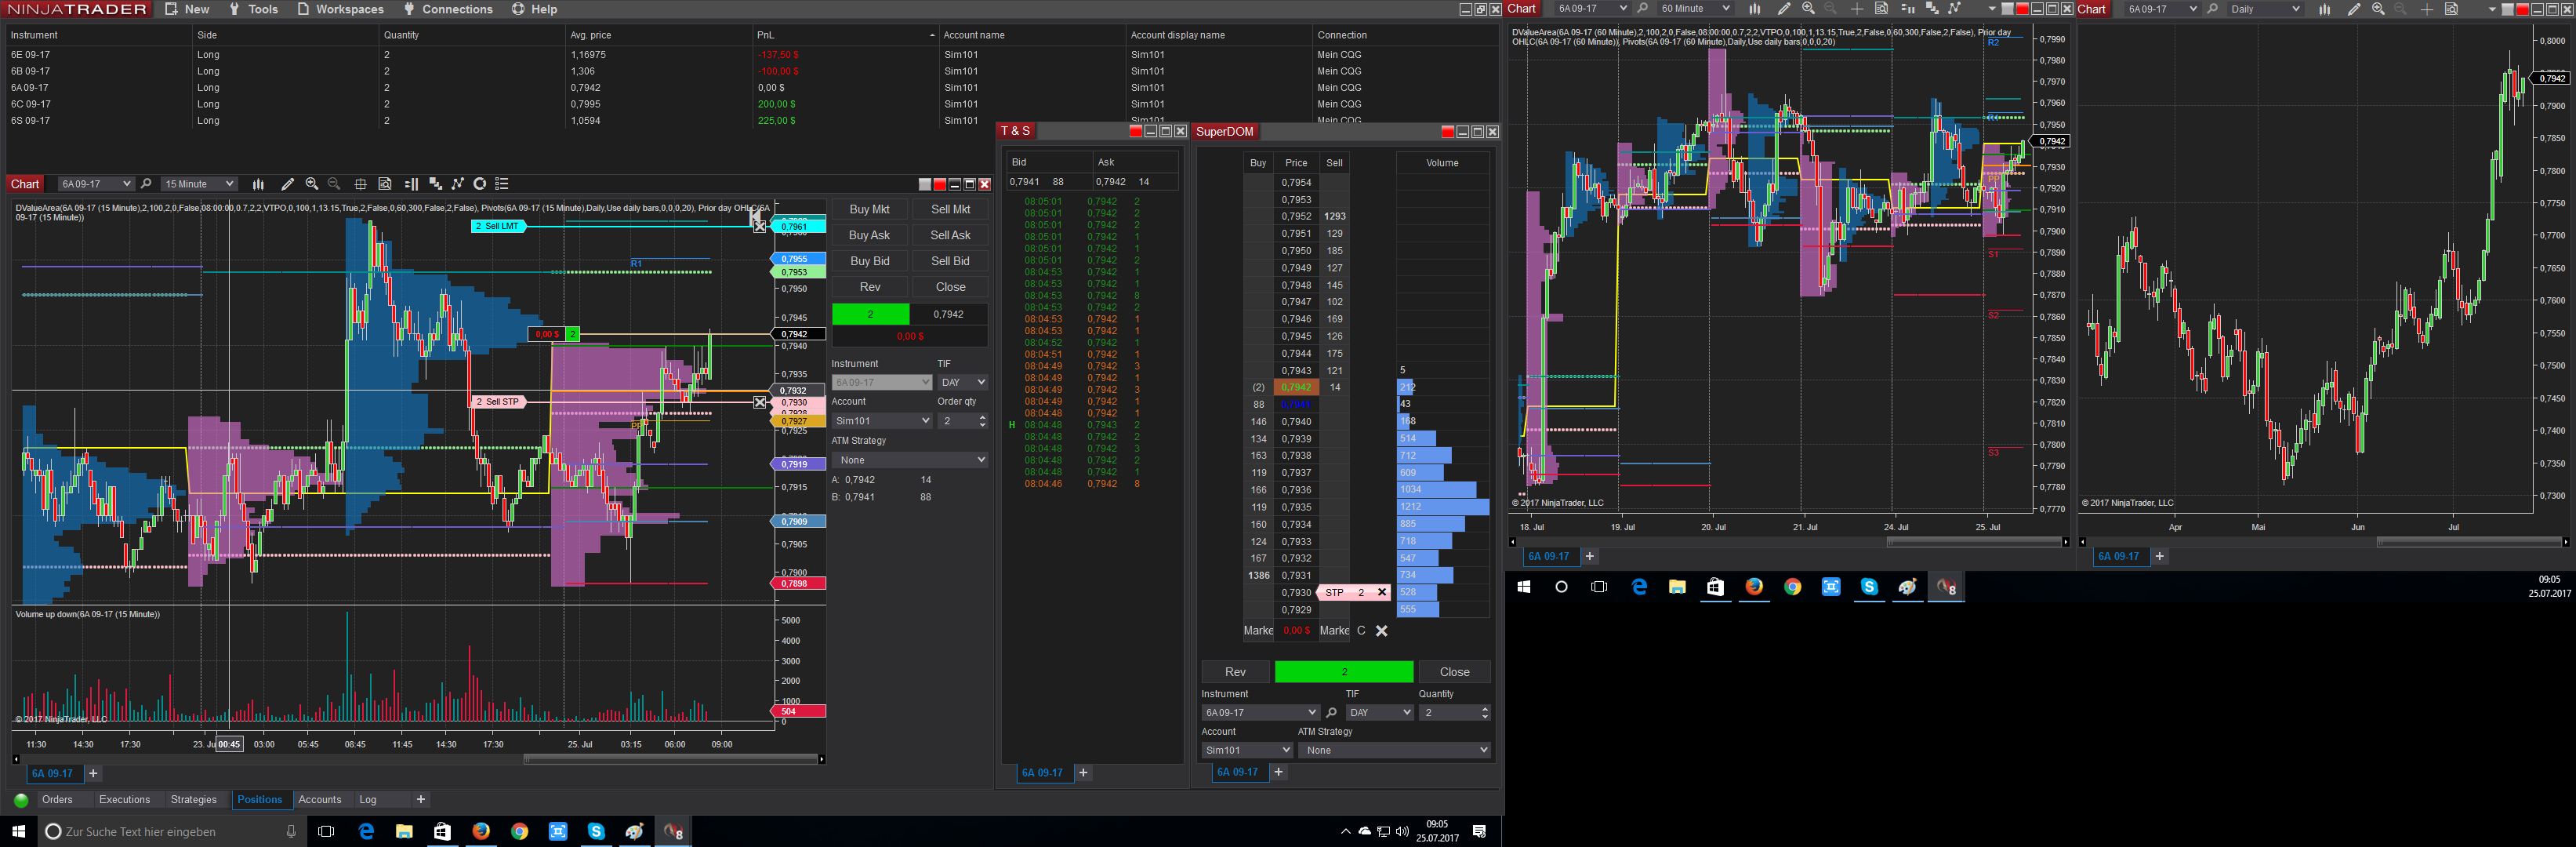2576x847 pixels.
Task: Open bar type icon in 60 Minute chart
Action: pyautogui.click(x=1754, y=9)
